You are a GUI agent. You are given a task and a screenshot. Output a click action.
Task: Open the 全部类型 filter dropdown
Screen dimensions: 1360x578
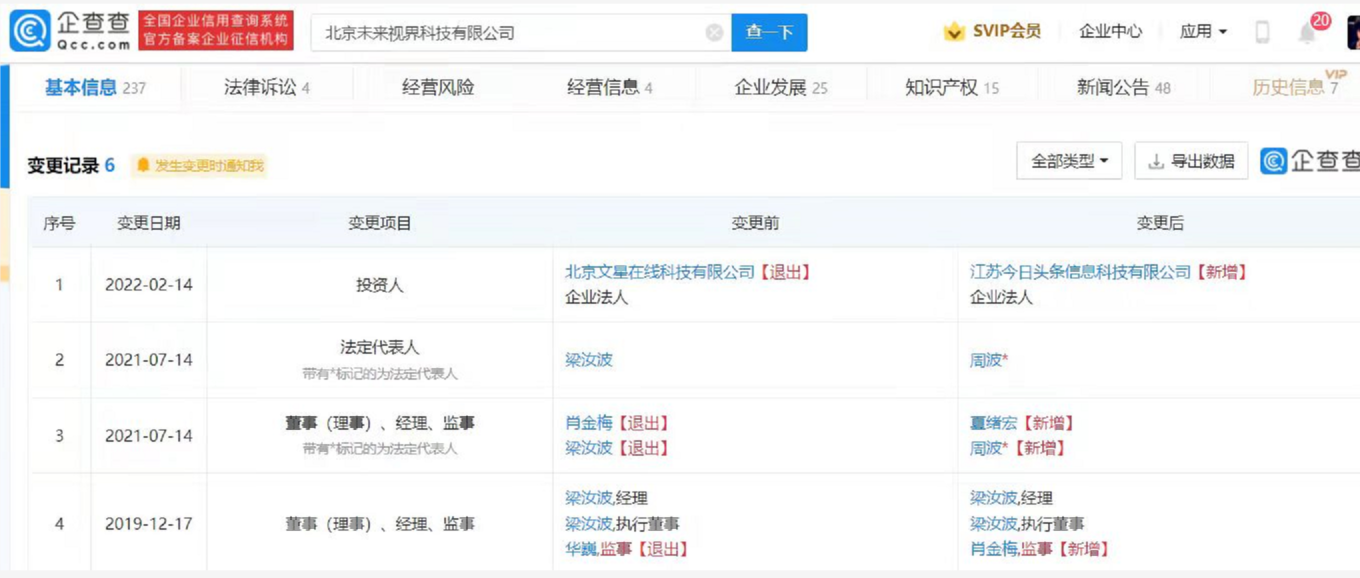pos(1069,160)
